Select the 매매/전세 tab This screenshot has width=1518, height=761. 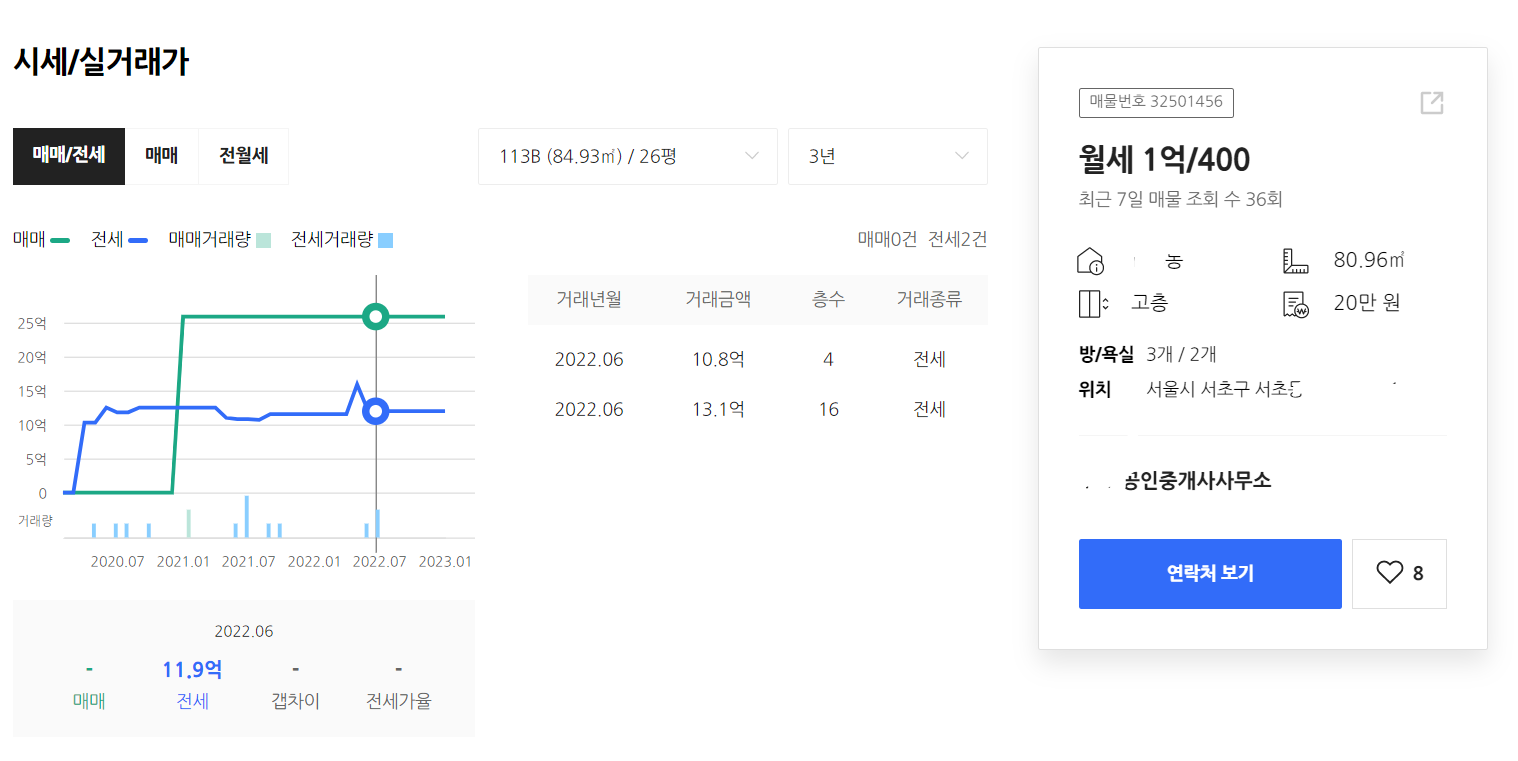click(x=69, y=156)
